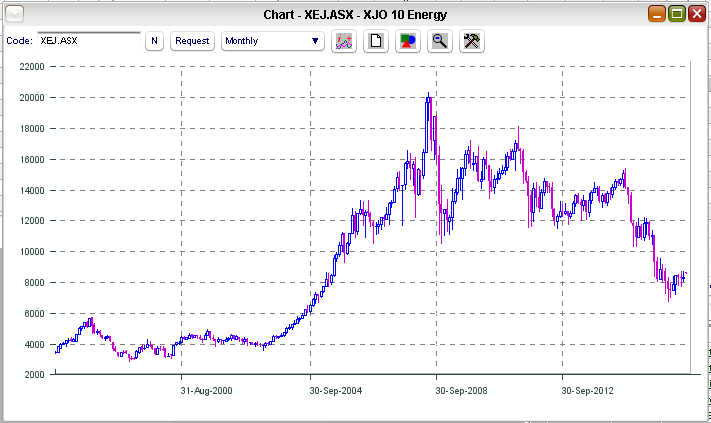
Task: Maximize the chart window
Action: coord(677,14)
